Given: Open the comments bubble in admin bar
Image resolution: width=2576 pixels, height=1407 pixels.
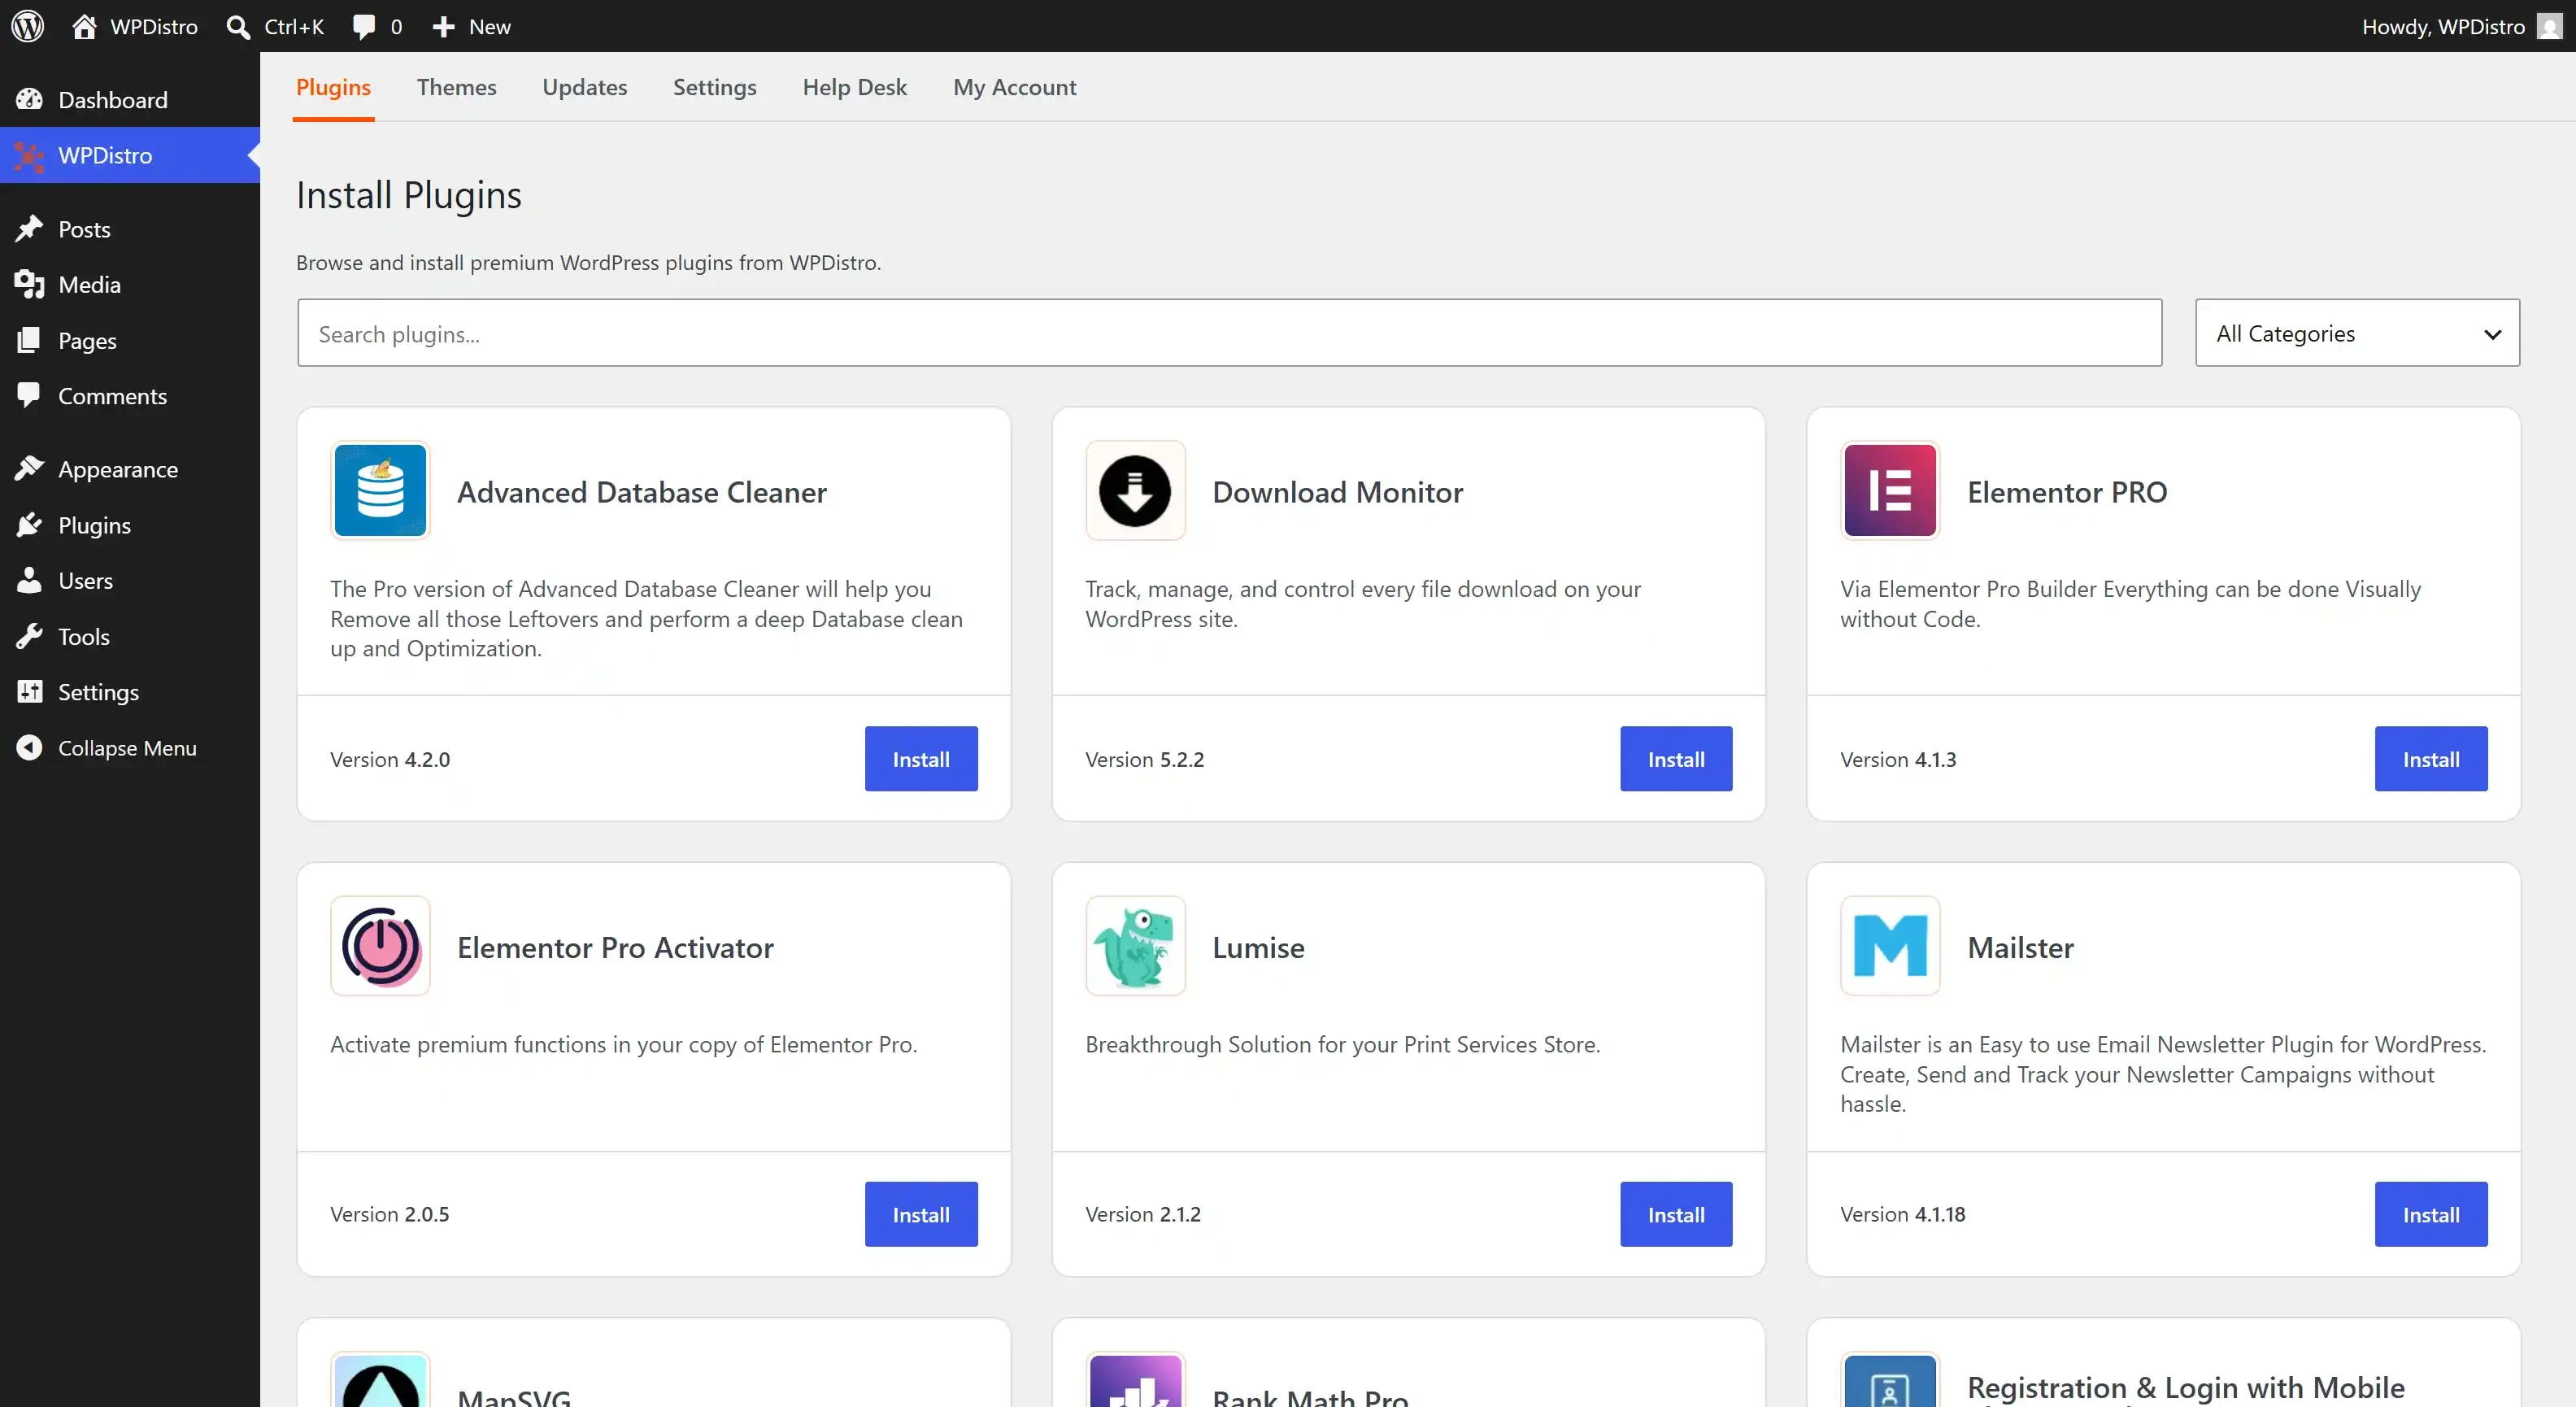Looking at the screenshot, I should tap(364, 27).
